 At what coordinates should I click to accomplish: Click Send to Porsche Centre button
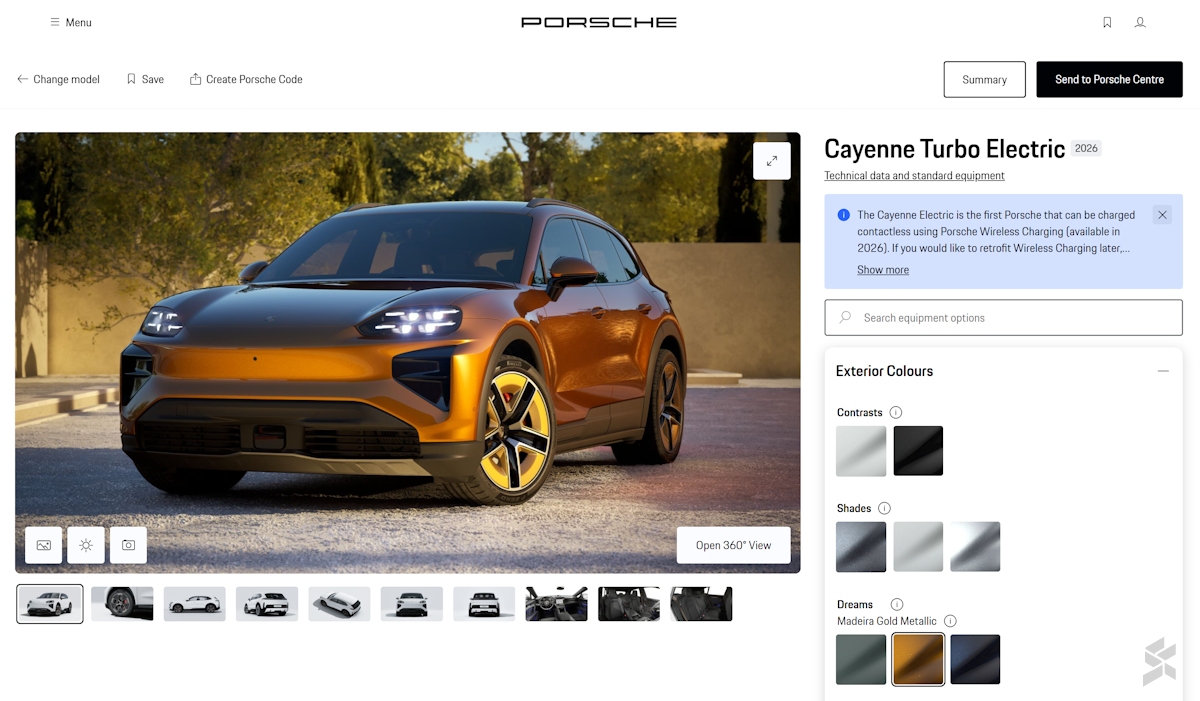click(1109, 80)
